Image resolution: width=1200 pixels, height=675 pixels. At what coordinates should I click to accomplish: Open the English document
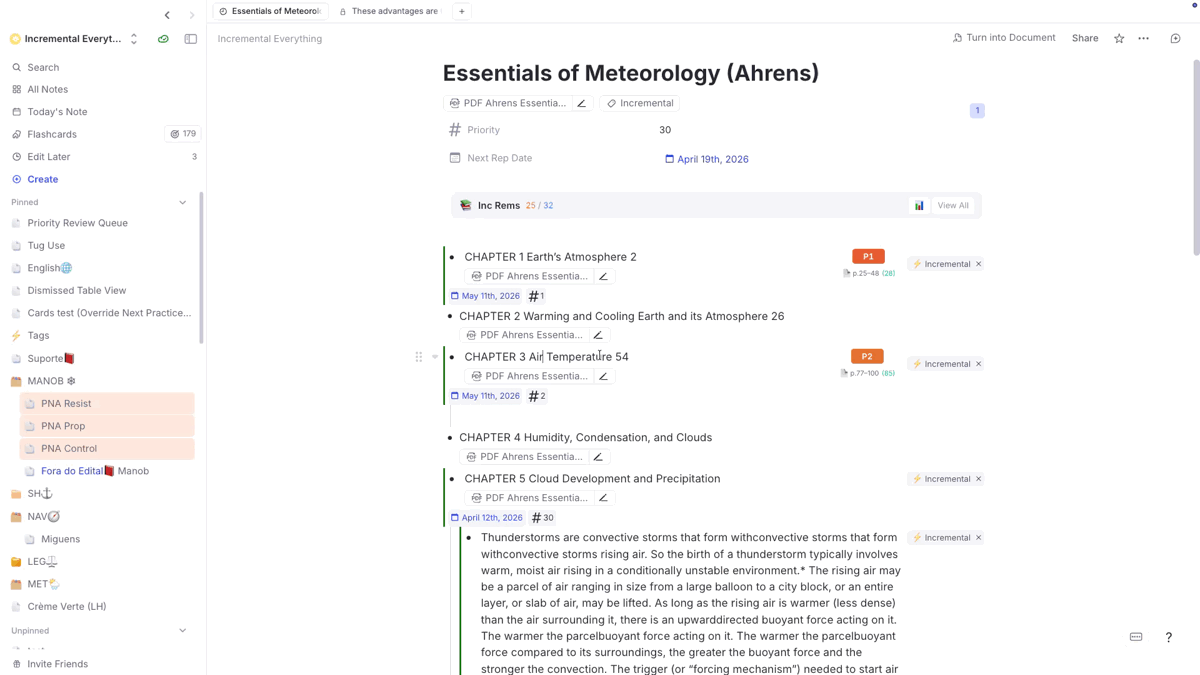[50, 268]
